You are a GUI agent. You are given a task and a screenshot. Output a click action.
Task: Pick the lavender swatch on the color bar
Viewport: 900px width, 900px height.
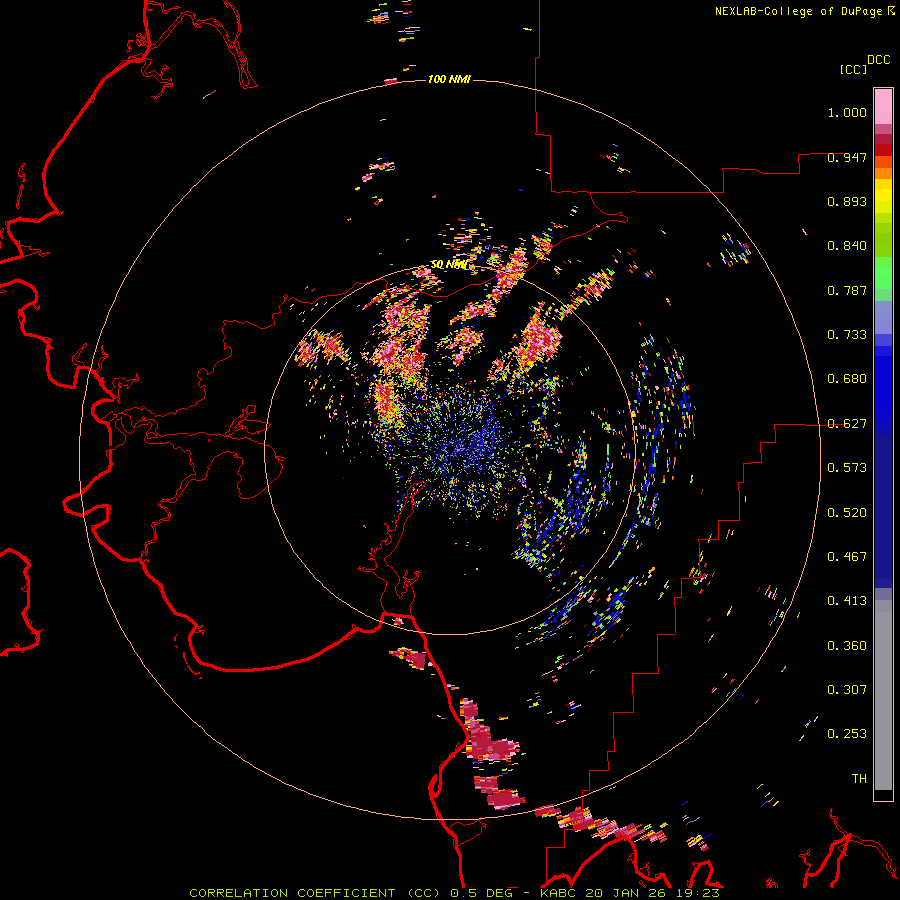click(883, 317)
